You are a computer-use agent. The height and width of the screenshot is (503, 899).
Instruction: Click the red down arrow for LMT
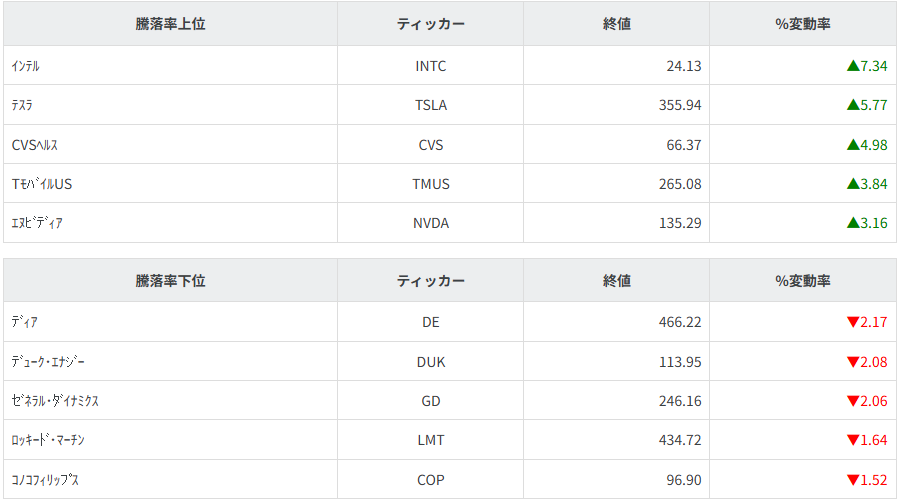coord(852,440)
